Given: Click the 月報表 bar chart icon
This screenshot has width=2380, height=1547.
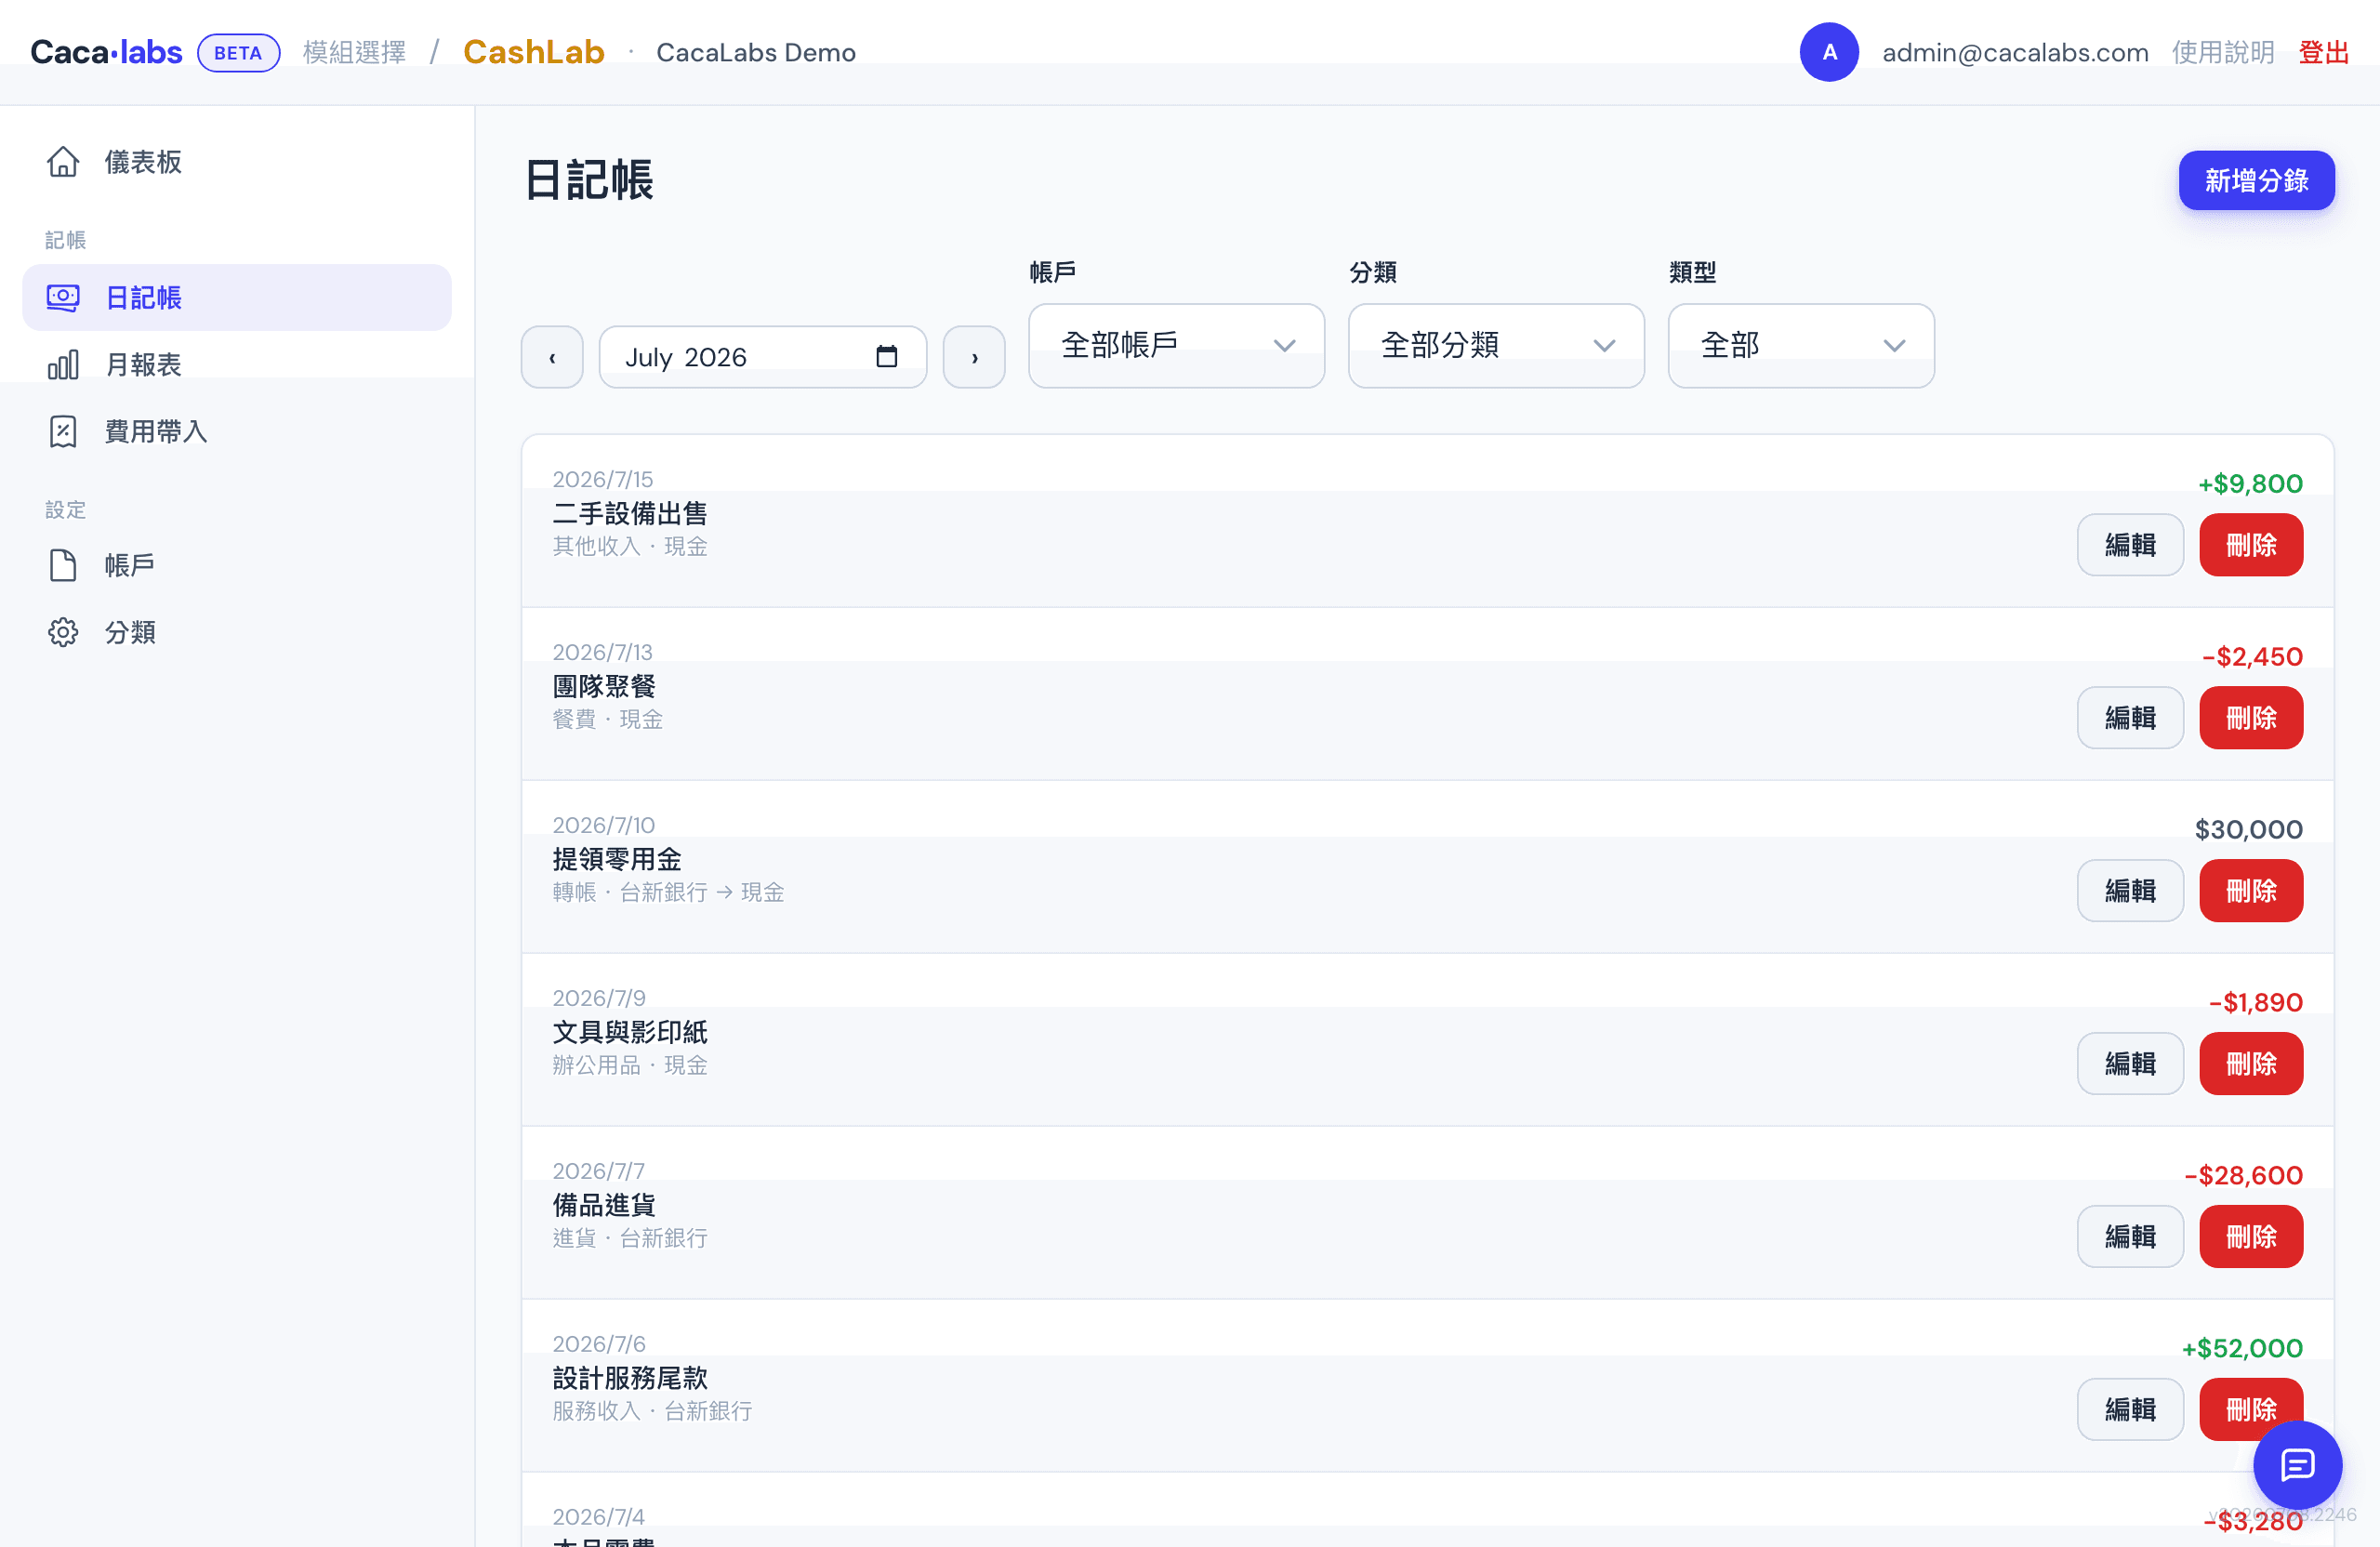Looking at the screenshot, I should coord(63,365).
